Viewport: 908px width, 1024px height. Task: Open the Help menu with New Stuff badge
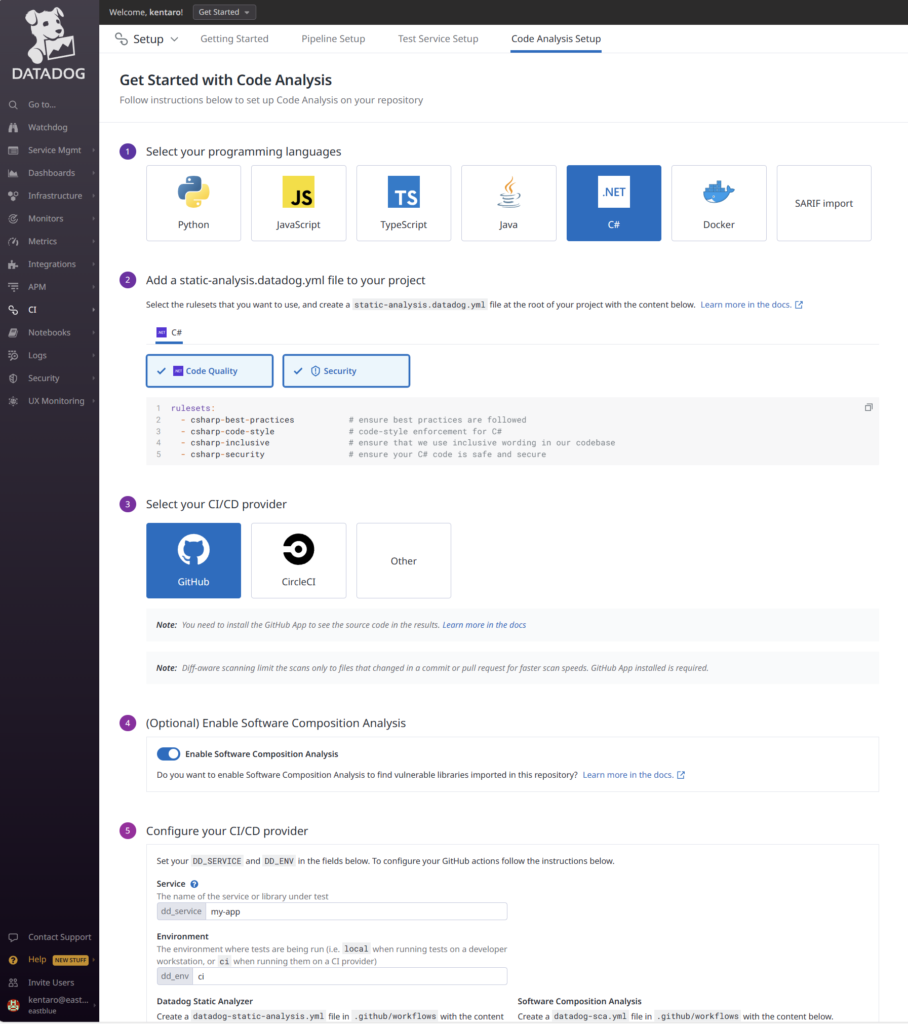click(50, 960)
